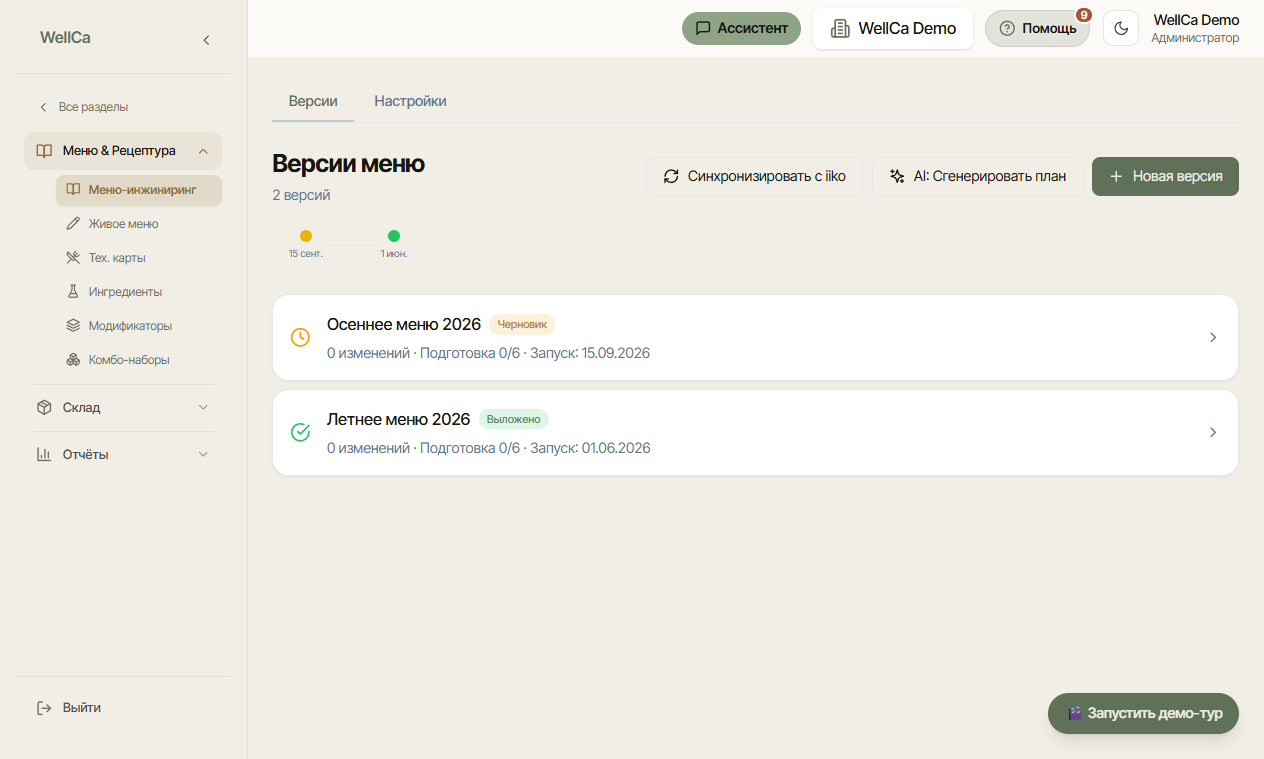
Task: Click the Все разделы back chevron
Action: click(x=43, y=107)
